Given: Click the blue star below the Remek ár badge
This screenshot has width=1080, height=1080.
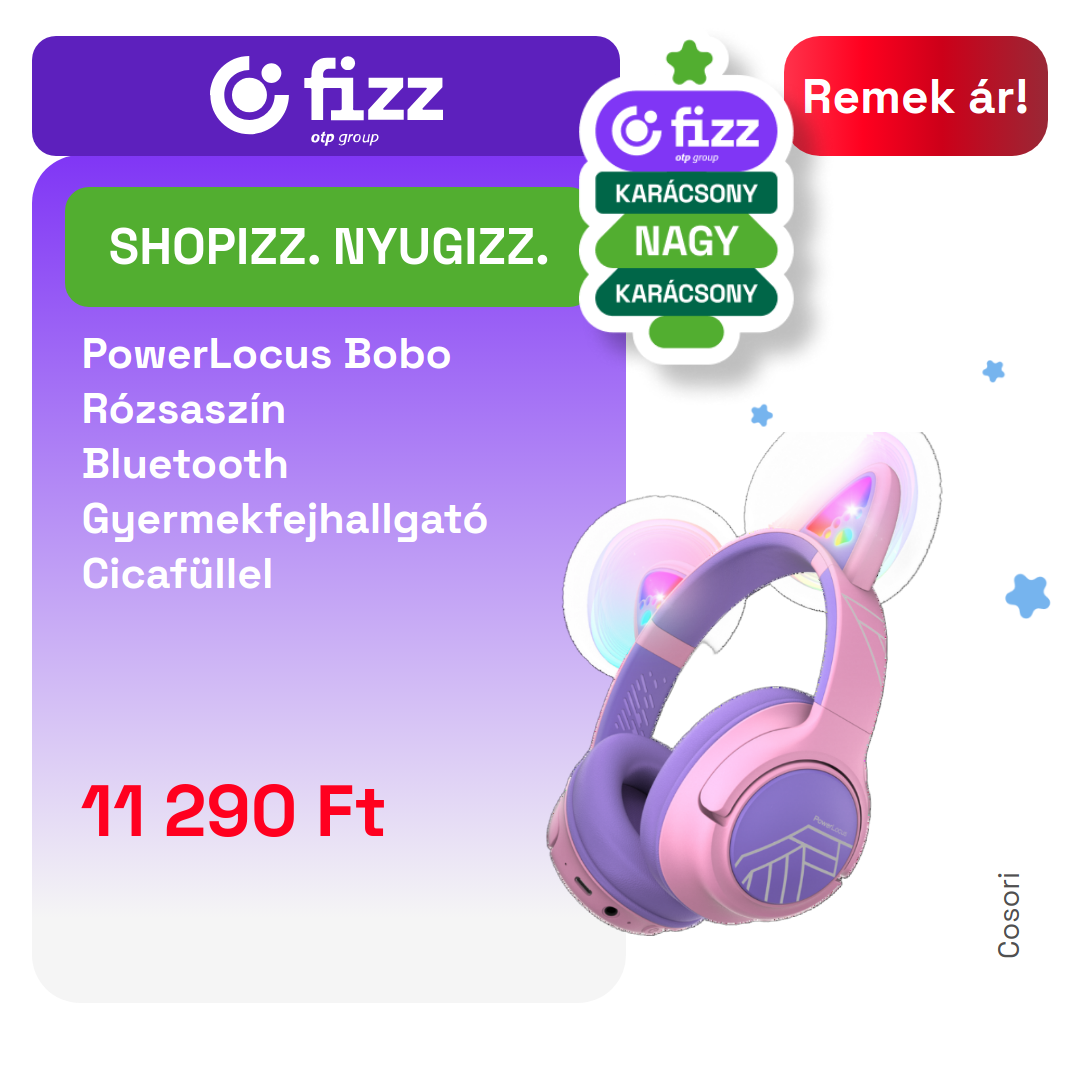Looking at the screenshot, I should pyautogui.click(x=993, y=371).
